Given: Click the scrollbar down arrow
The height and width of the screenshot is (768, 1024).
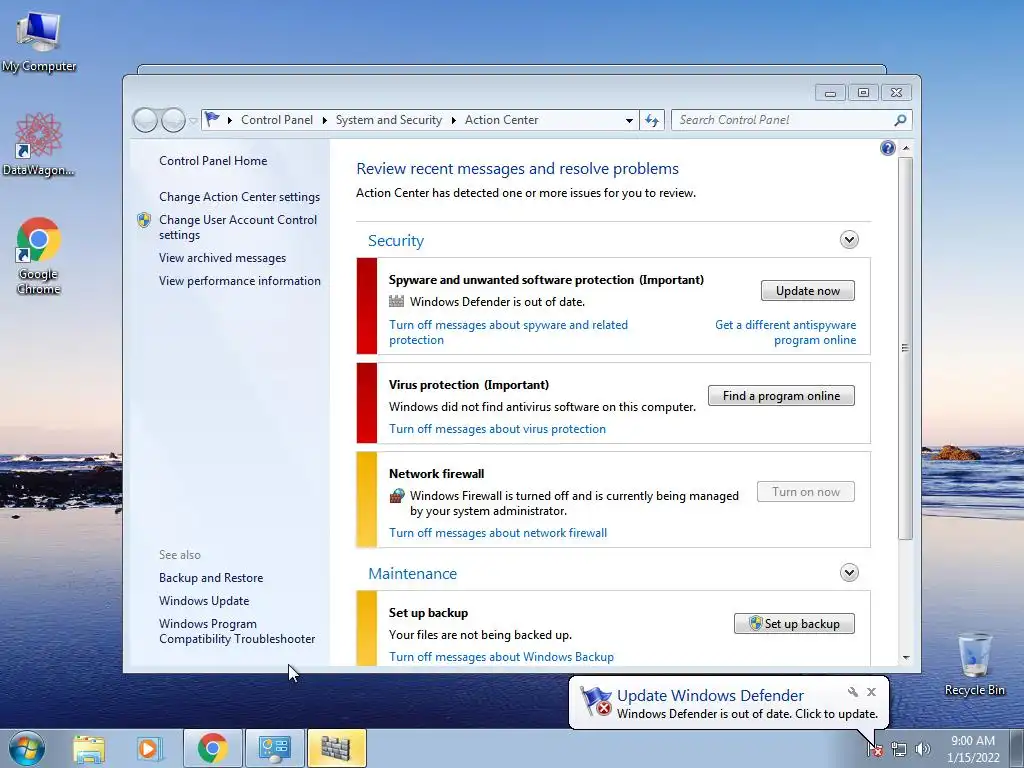Looking at the screenshot, I should (905, 658).
